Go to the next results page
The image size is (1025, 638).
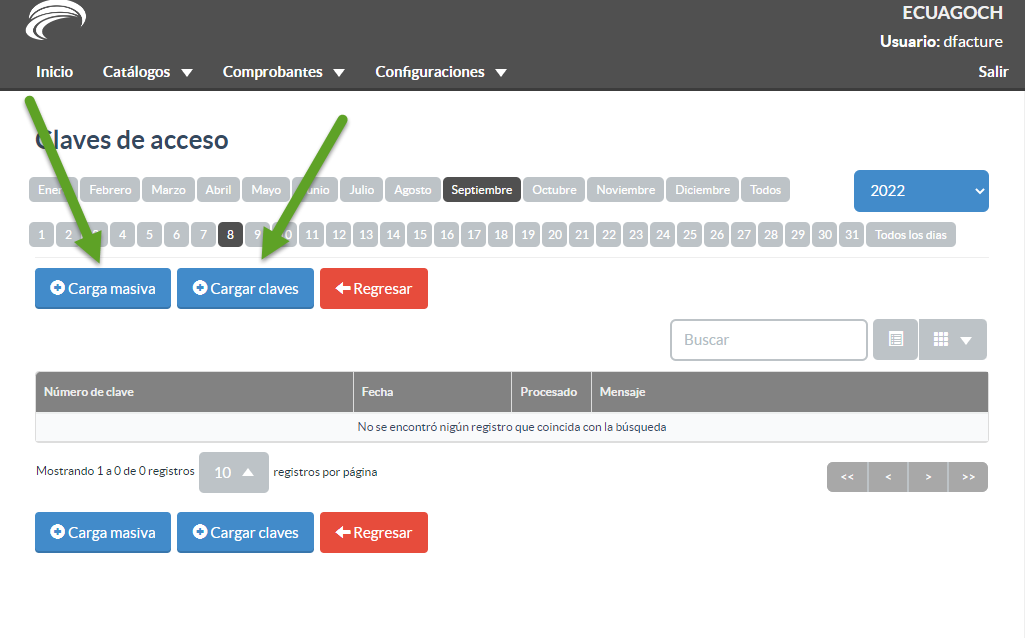pos(928,477)
